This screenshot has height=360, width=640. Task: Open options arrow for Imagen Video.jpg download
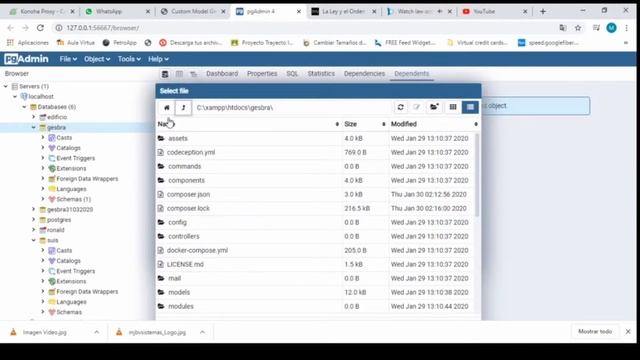click(96, 332)
